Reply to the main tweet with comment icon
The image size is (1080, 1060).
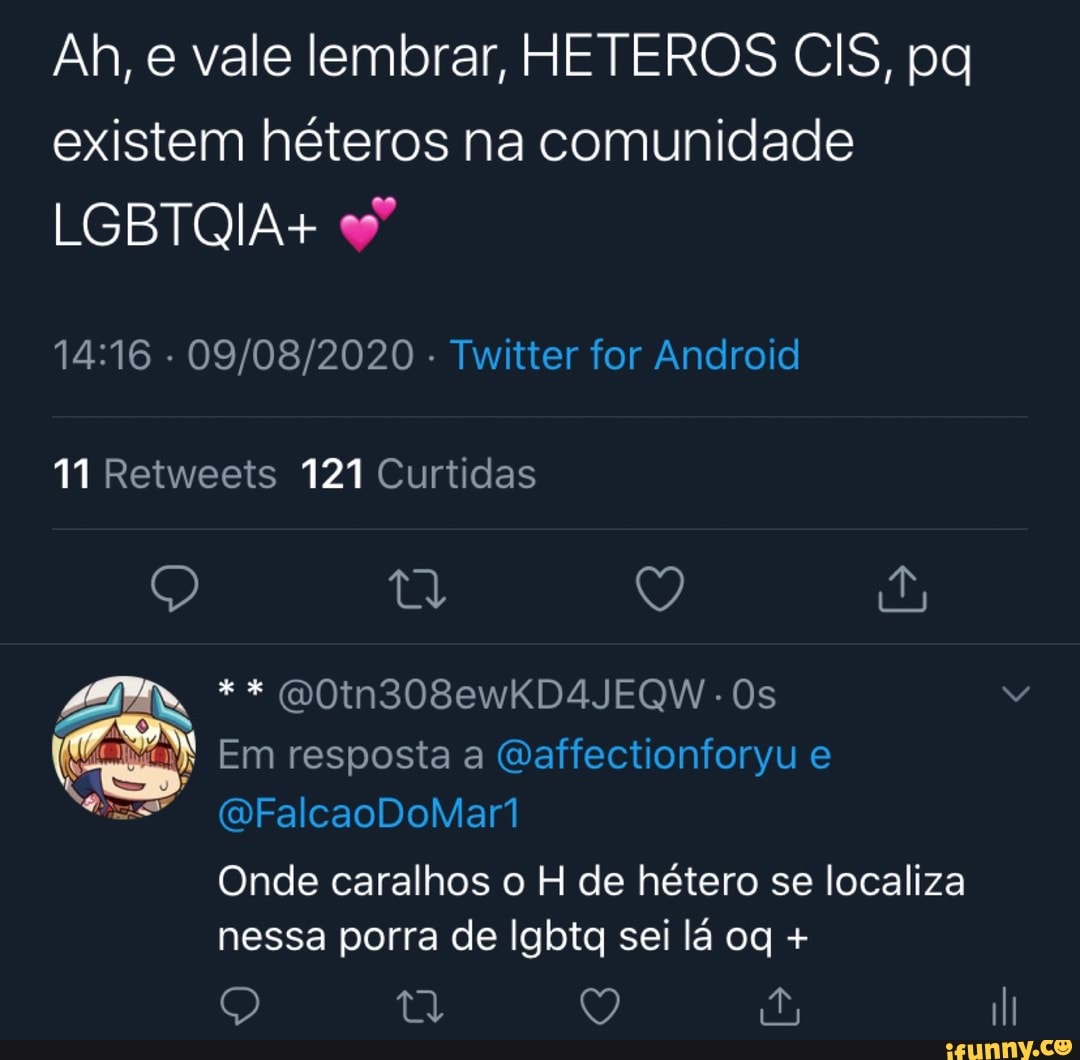coord(174,588)
